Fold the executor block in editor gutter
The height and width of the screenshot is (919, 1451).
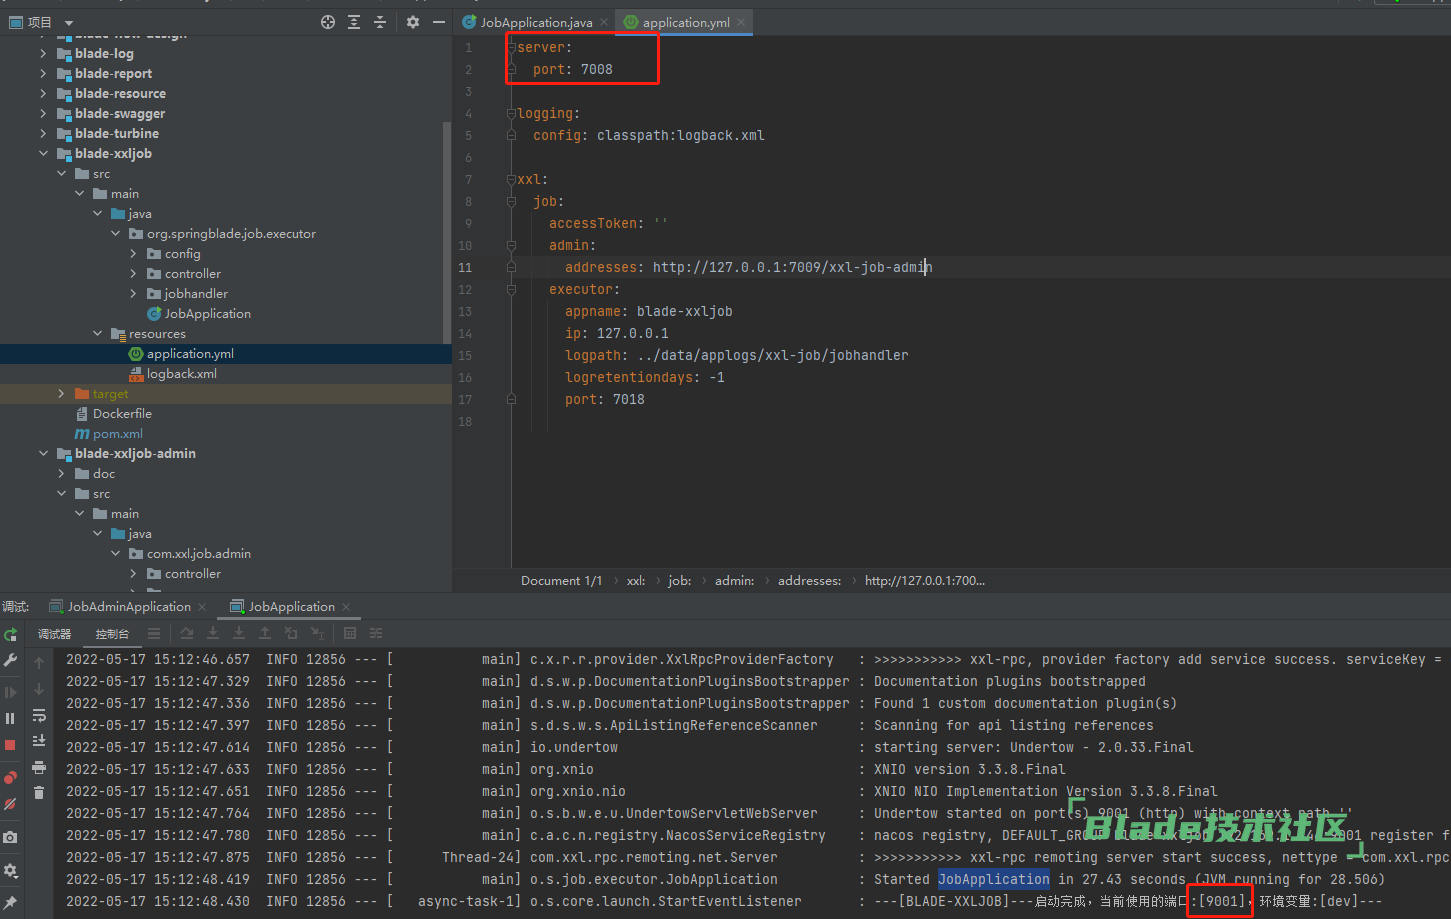[511, 289]
